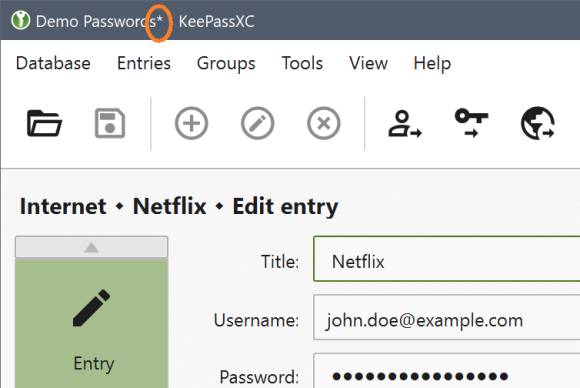Click into the Title field containing Netflix

tap(446, 259)
